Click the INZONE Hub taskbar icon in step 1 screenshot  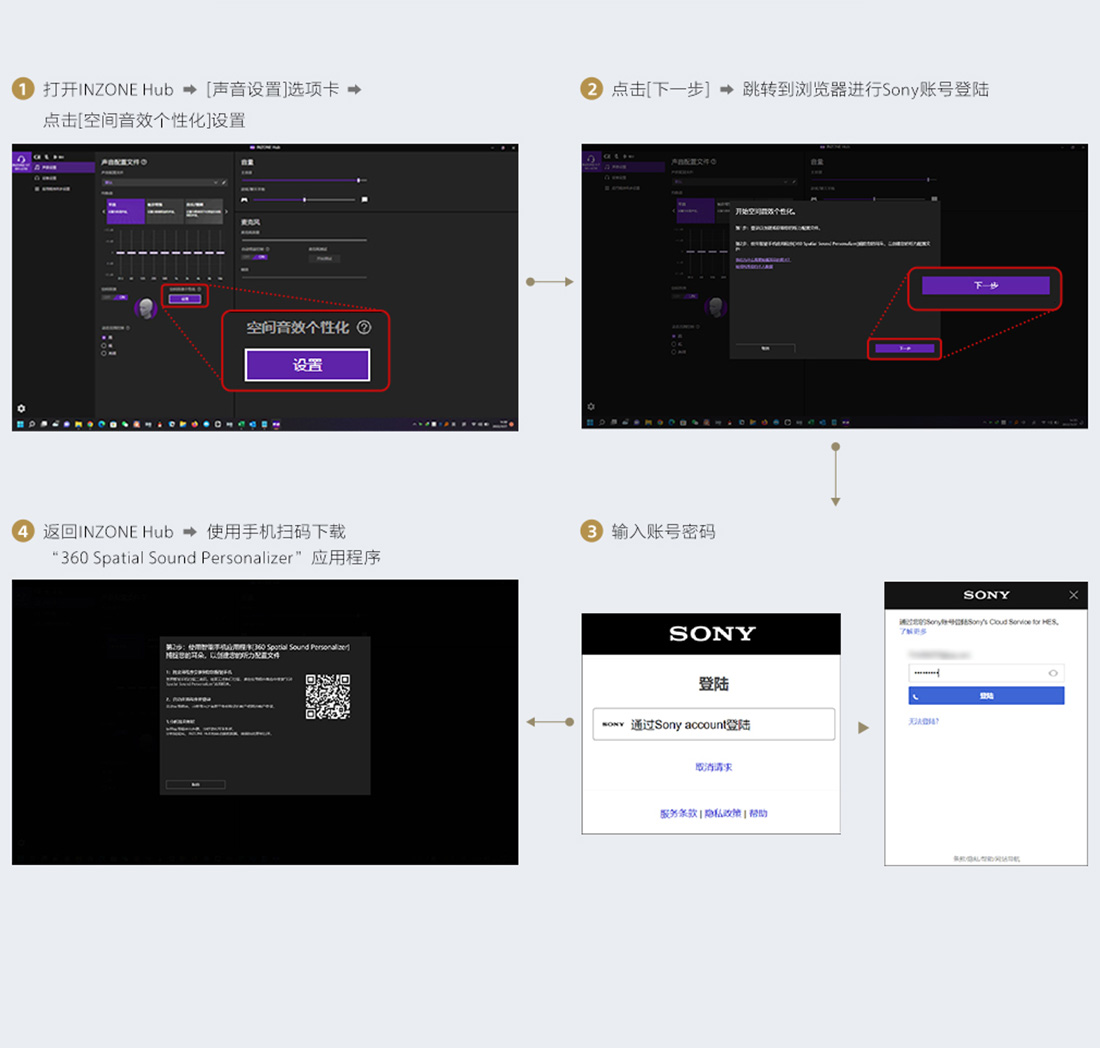276,424
